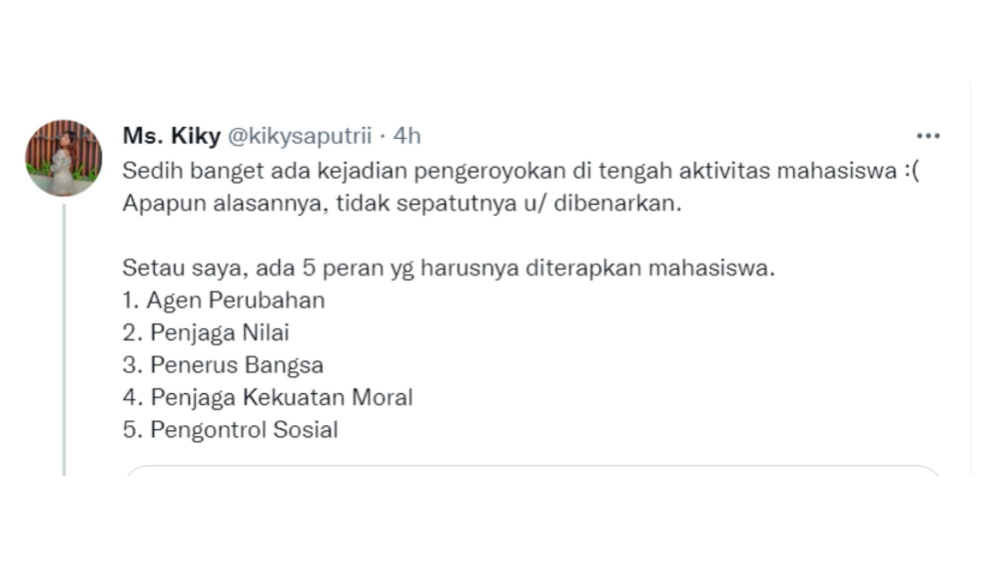Screen dimensions: 999x562
Task: Click Ms. Kiky's profile avatar
Action: click(63, 158)
